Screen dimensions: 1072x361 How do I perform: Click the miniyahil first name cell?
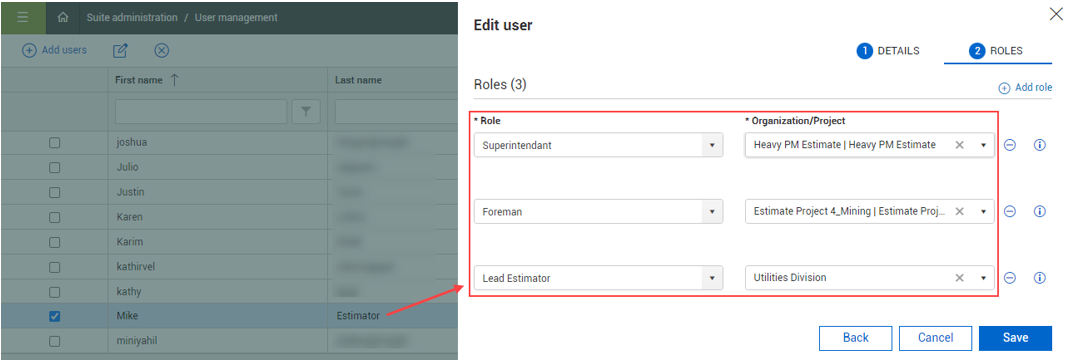click(217, 340)
